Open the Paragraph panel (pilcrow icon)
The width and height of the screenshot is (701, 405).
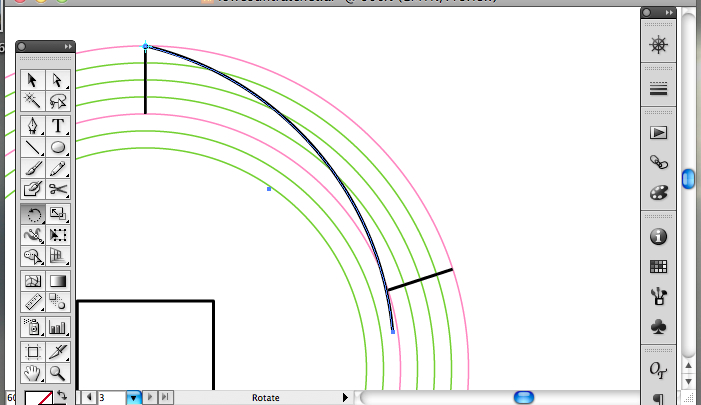point(659,398)
